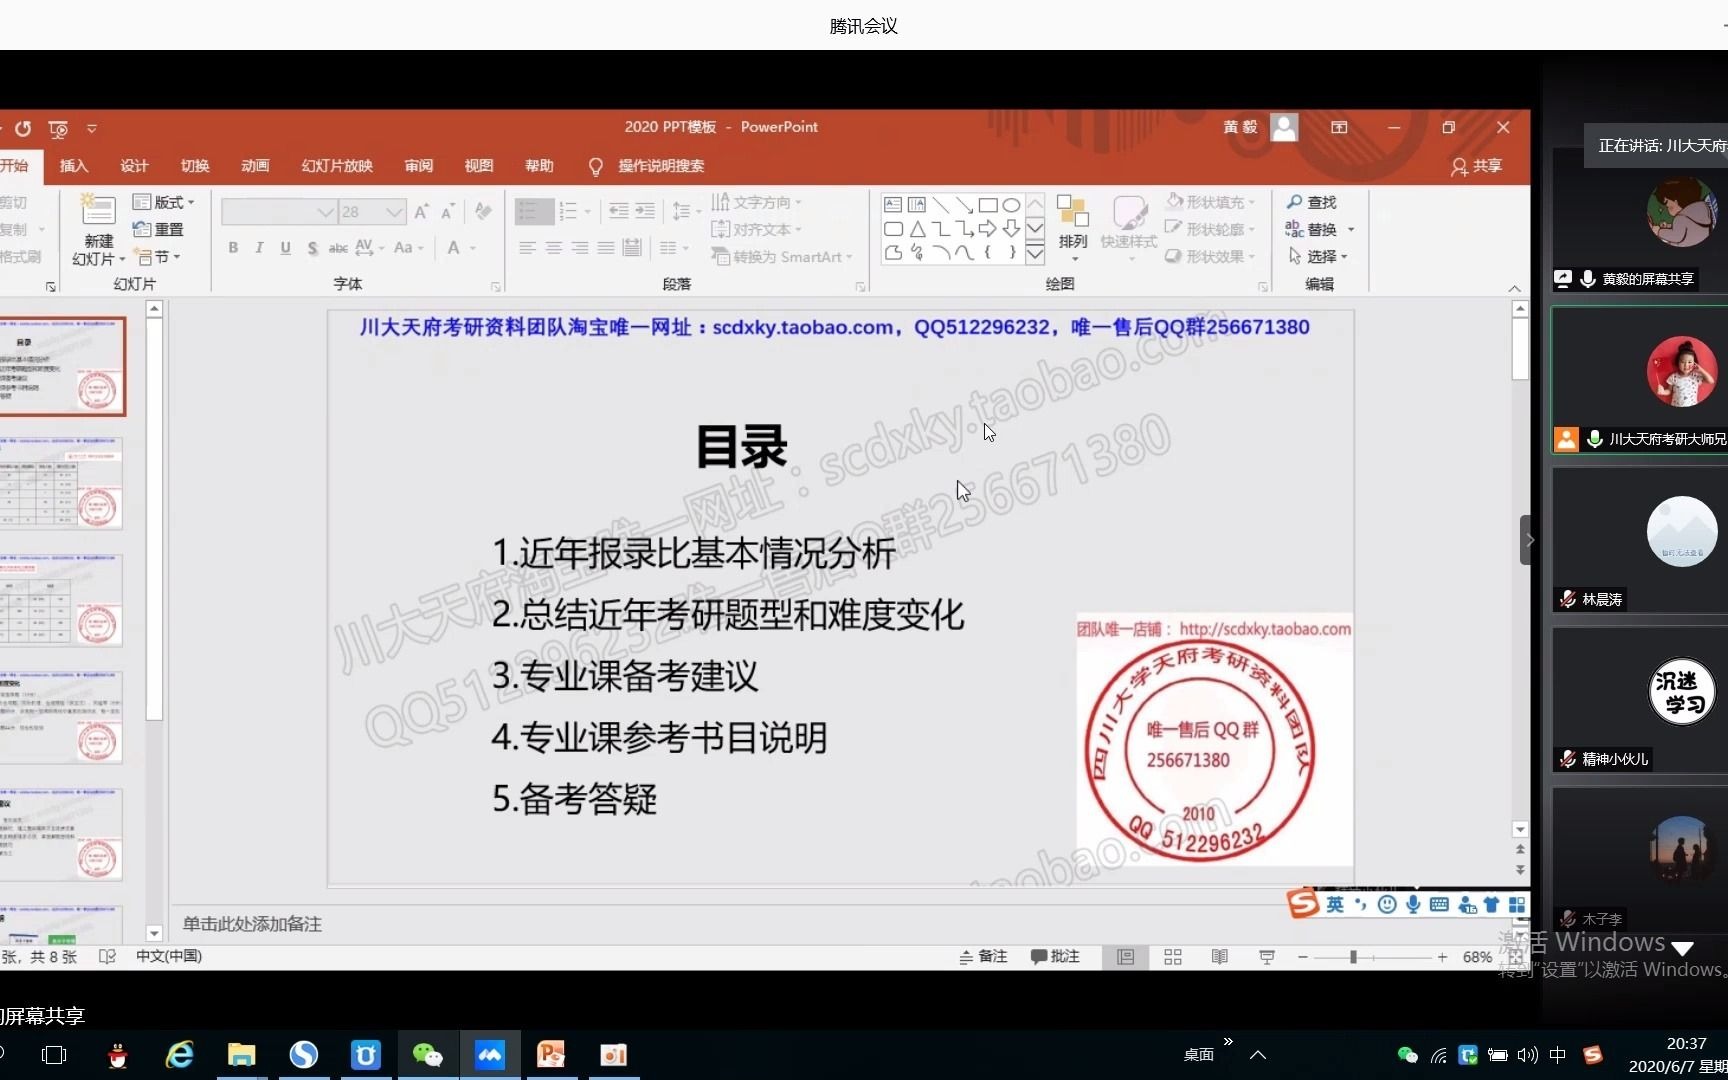Click the Find (查找) icon
The height and width of the screenshot is (1080, 1728).
click(x=1295, y=202)
